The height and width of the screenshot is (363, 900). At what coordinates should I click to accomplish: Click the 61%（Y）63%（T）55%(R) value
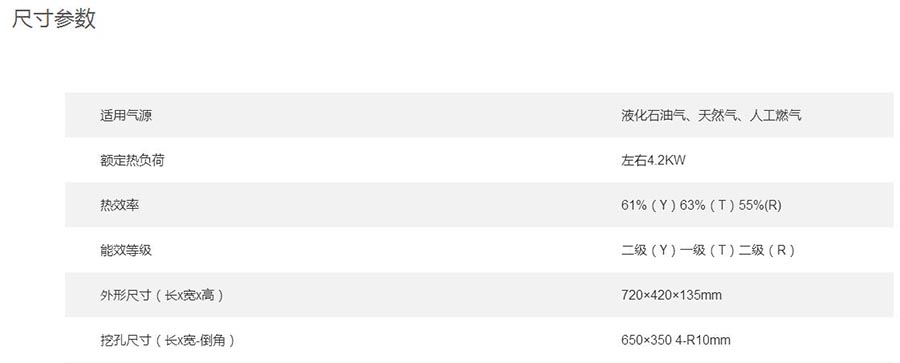[x=701, y=205]
